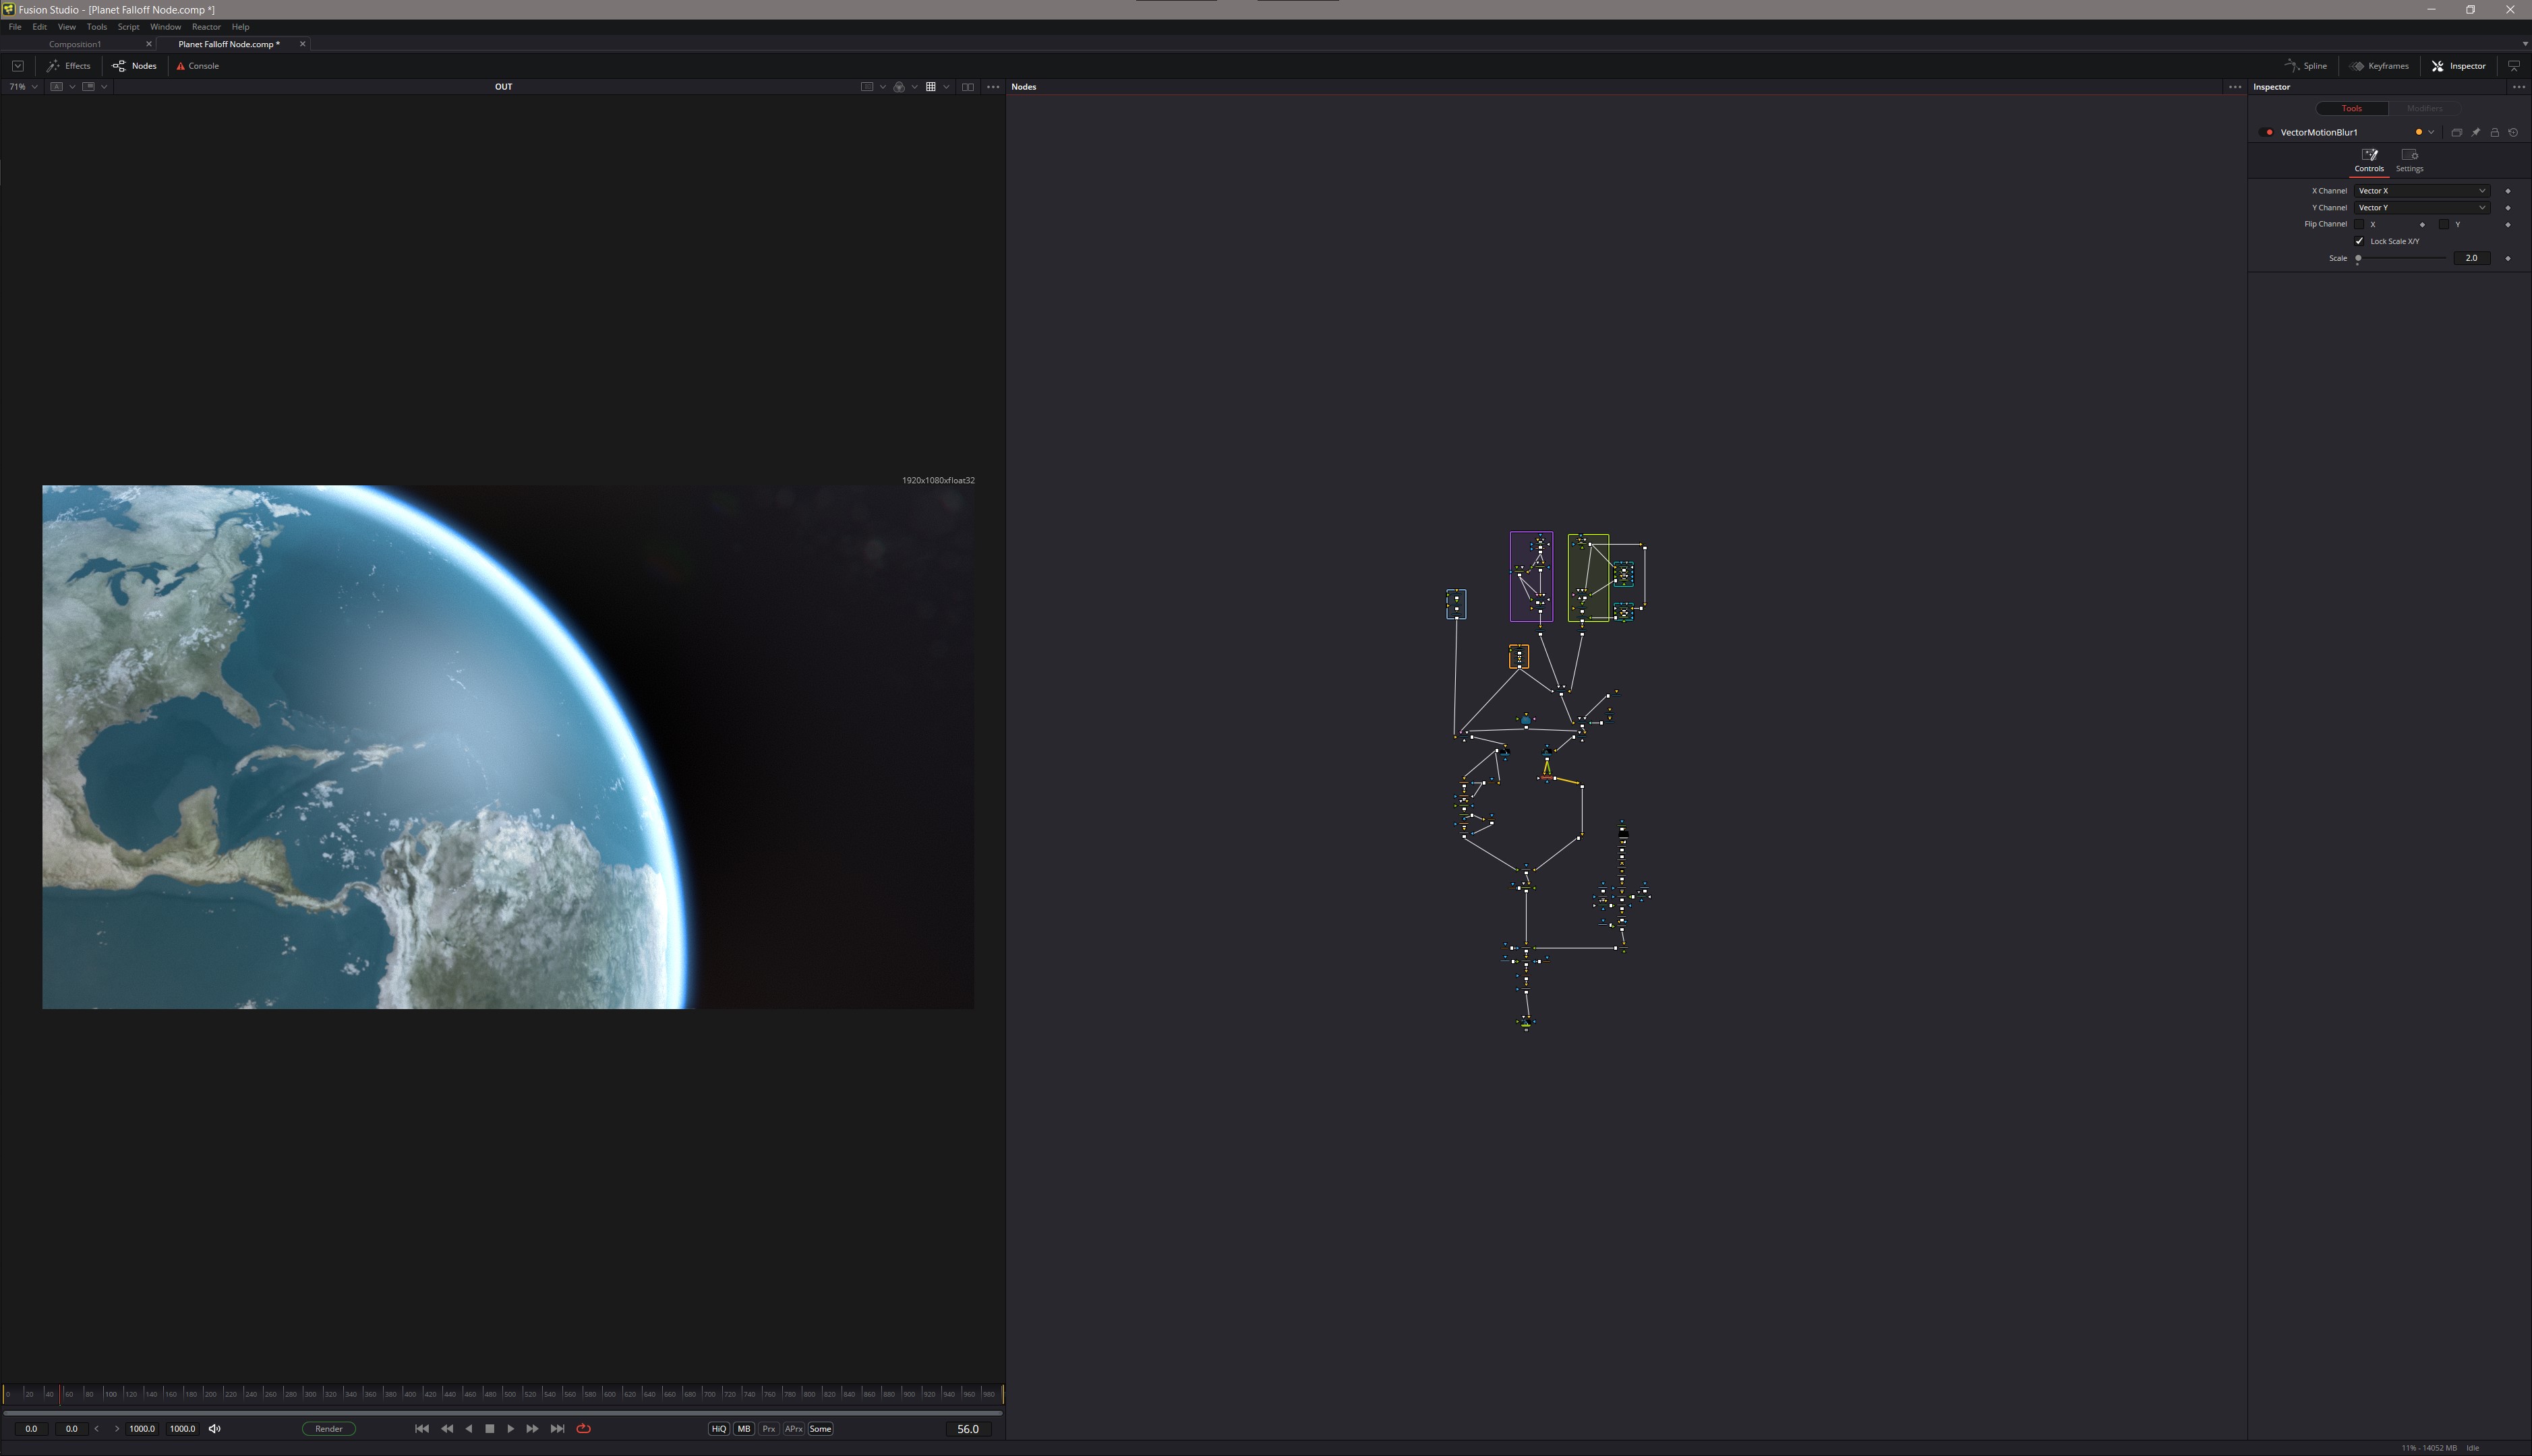Click the keyframe diamond for Y Channel

[x=2508, y=208]
